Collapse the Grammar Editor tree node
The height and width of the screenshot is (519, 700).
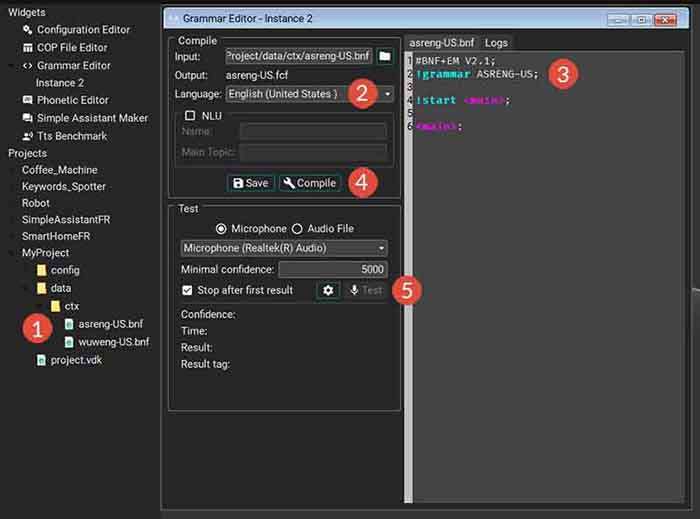click(x=12, y=66)
